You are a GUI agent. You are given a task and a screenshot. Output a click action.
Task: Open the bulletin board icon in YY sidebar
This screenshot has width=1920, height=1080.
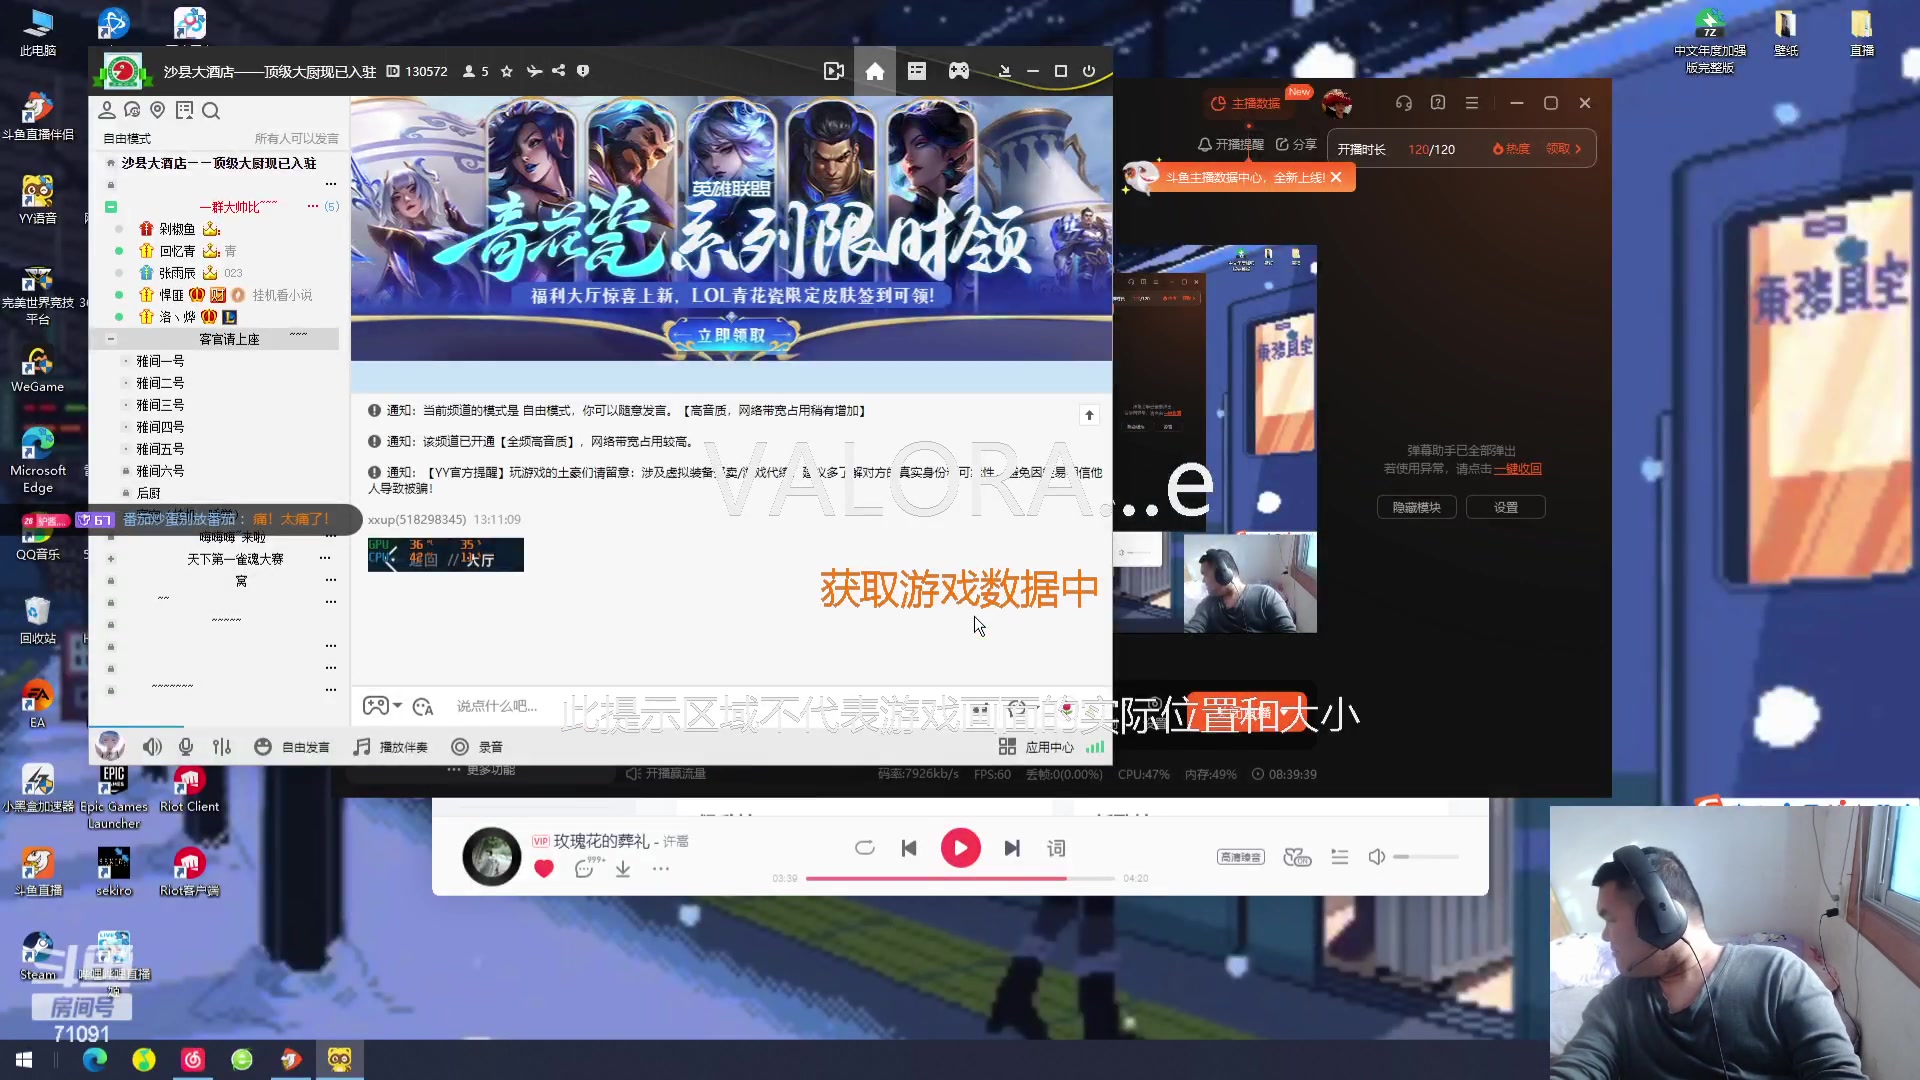tap(184, 110)
